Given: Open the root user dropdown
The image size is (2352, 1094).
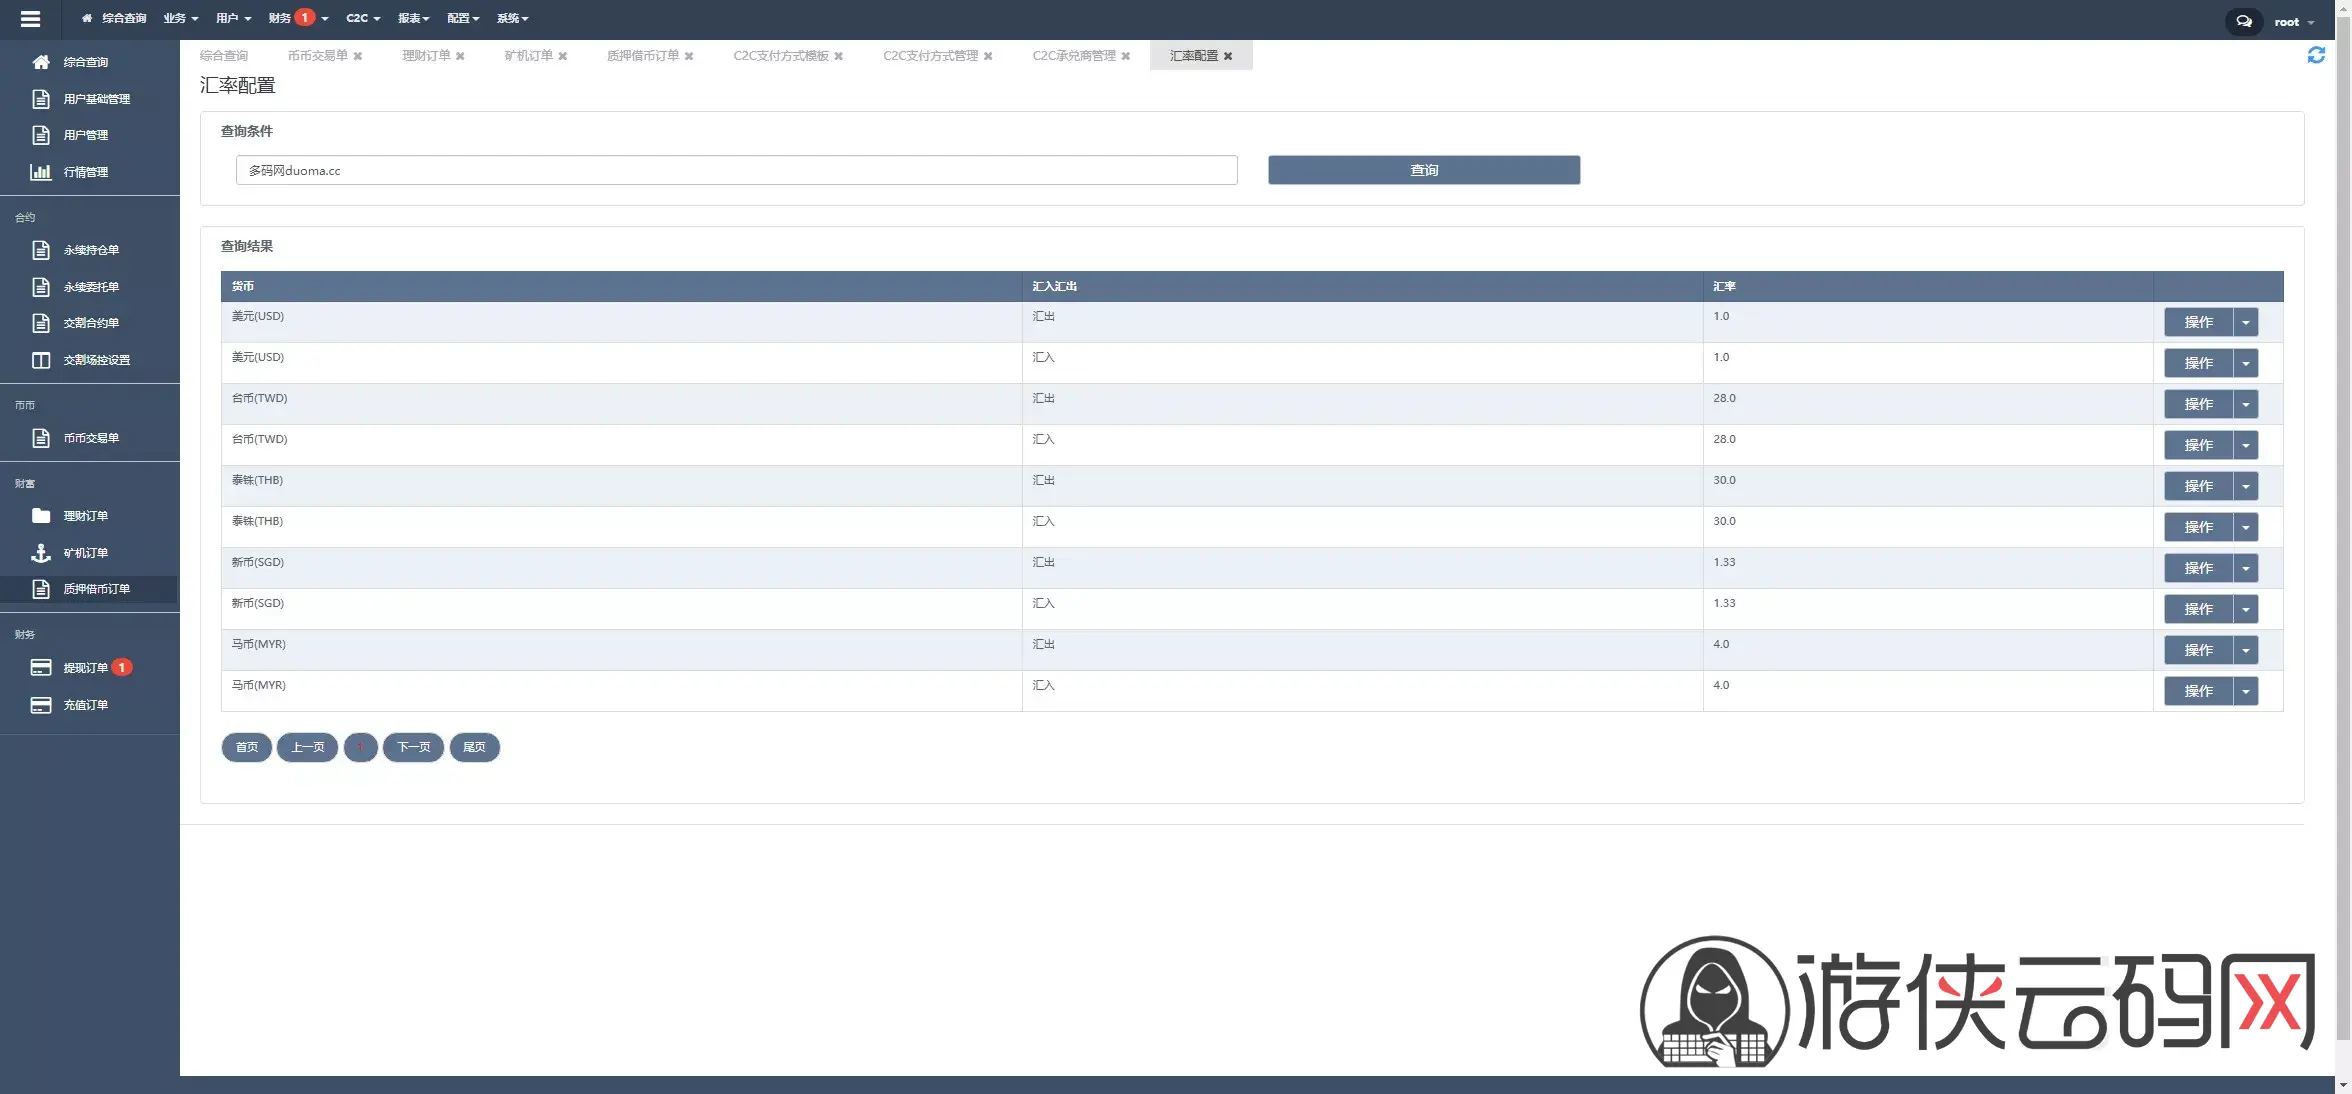Looking at the screenshot, I should [x=2294, y=22].
